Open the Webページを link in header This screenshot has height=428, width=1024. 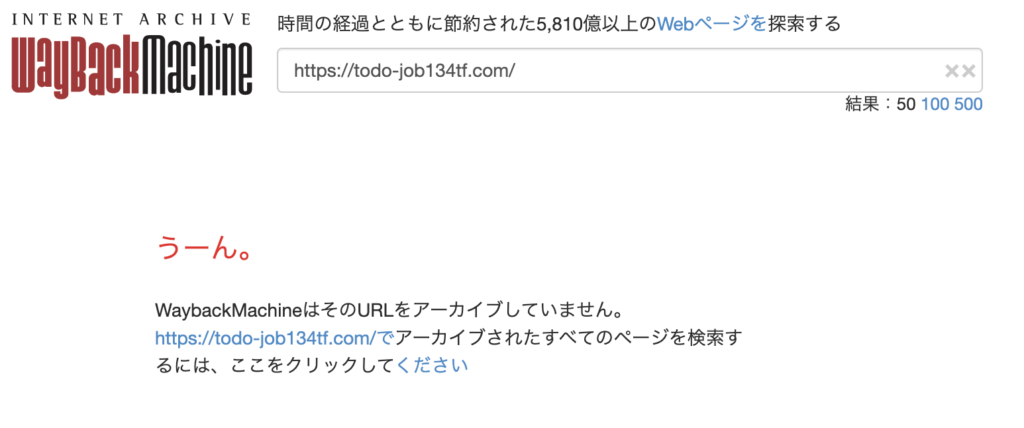click(x=711, y=25)
